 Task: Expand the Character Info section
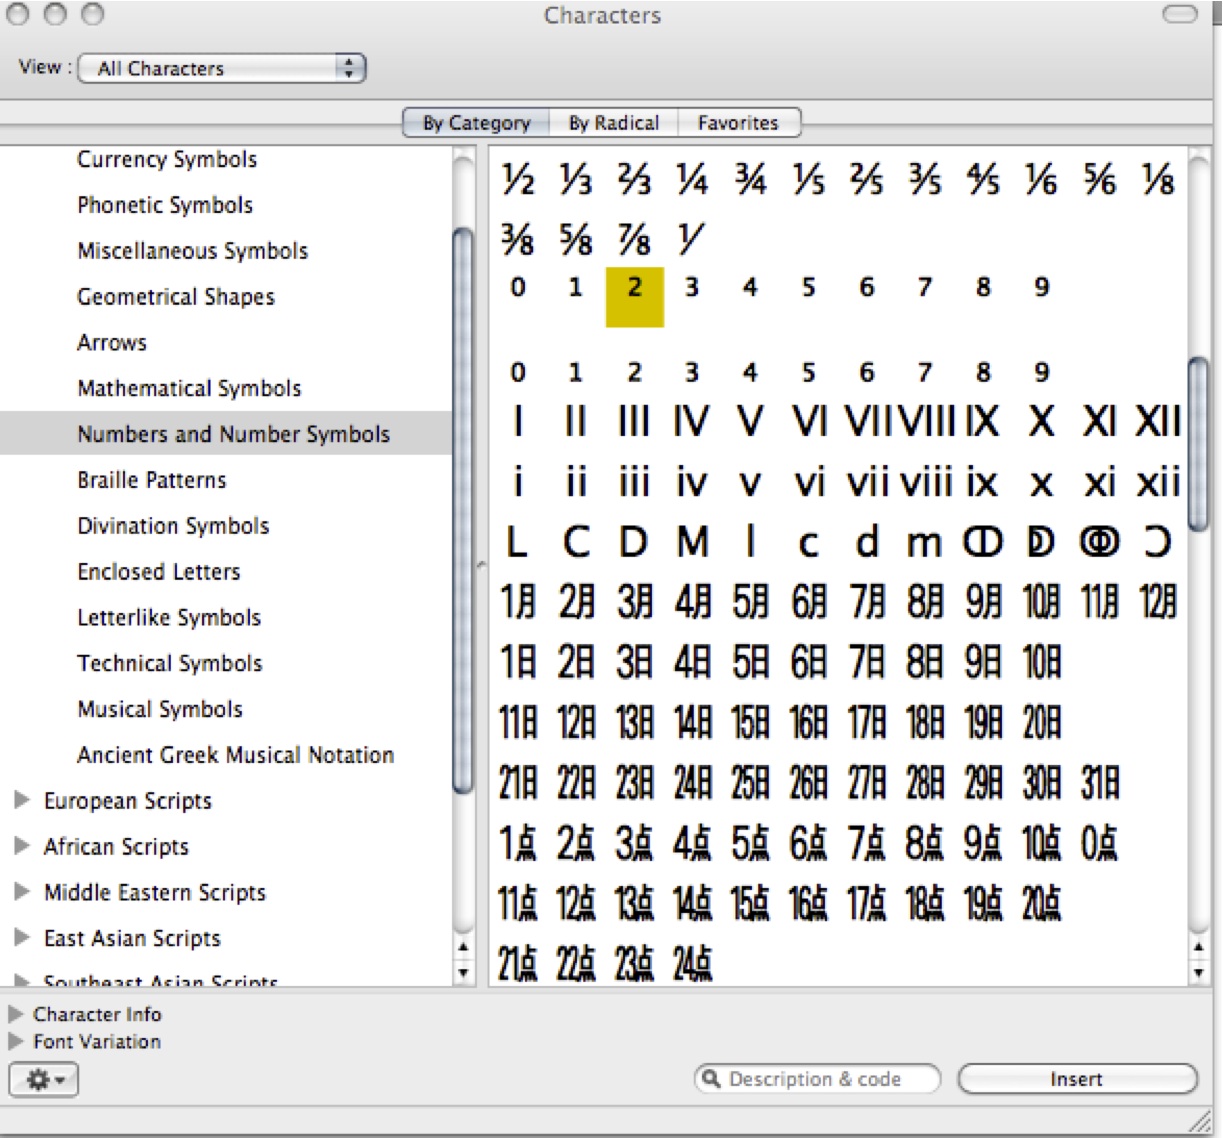16,1014
